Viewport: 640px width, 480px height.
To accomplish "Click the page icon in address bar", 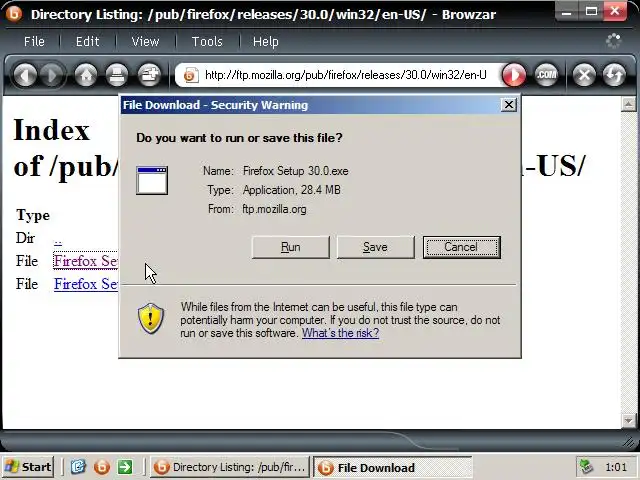I will tap(190, 75).
